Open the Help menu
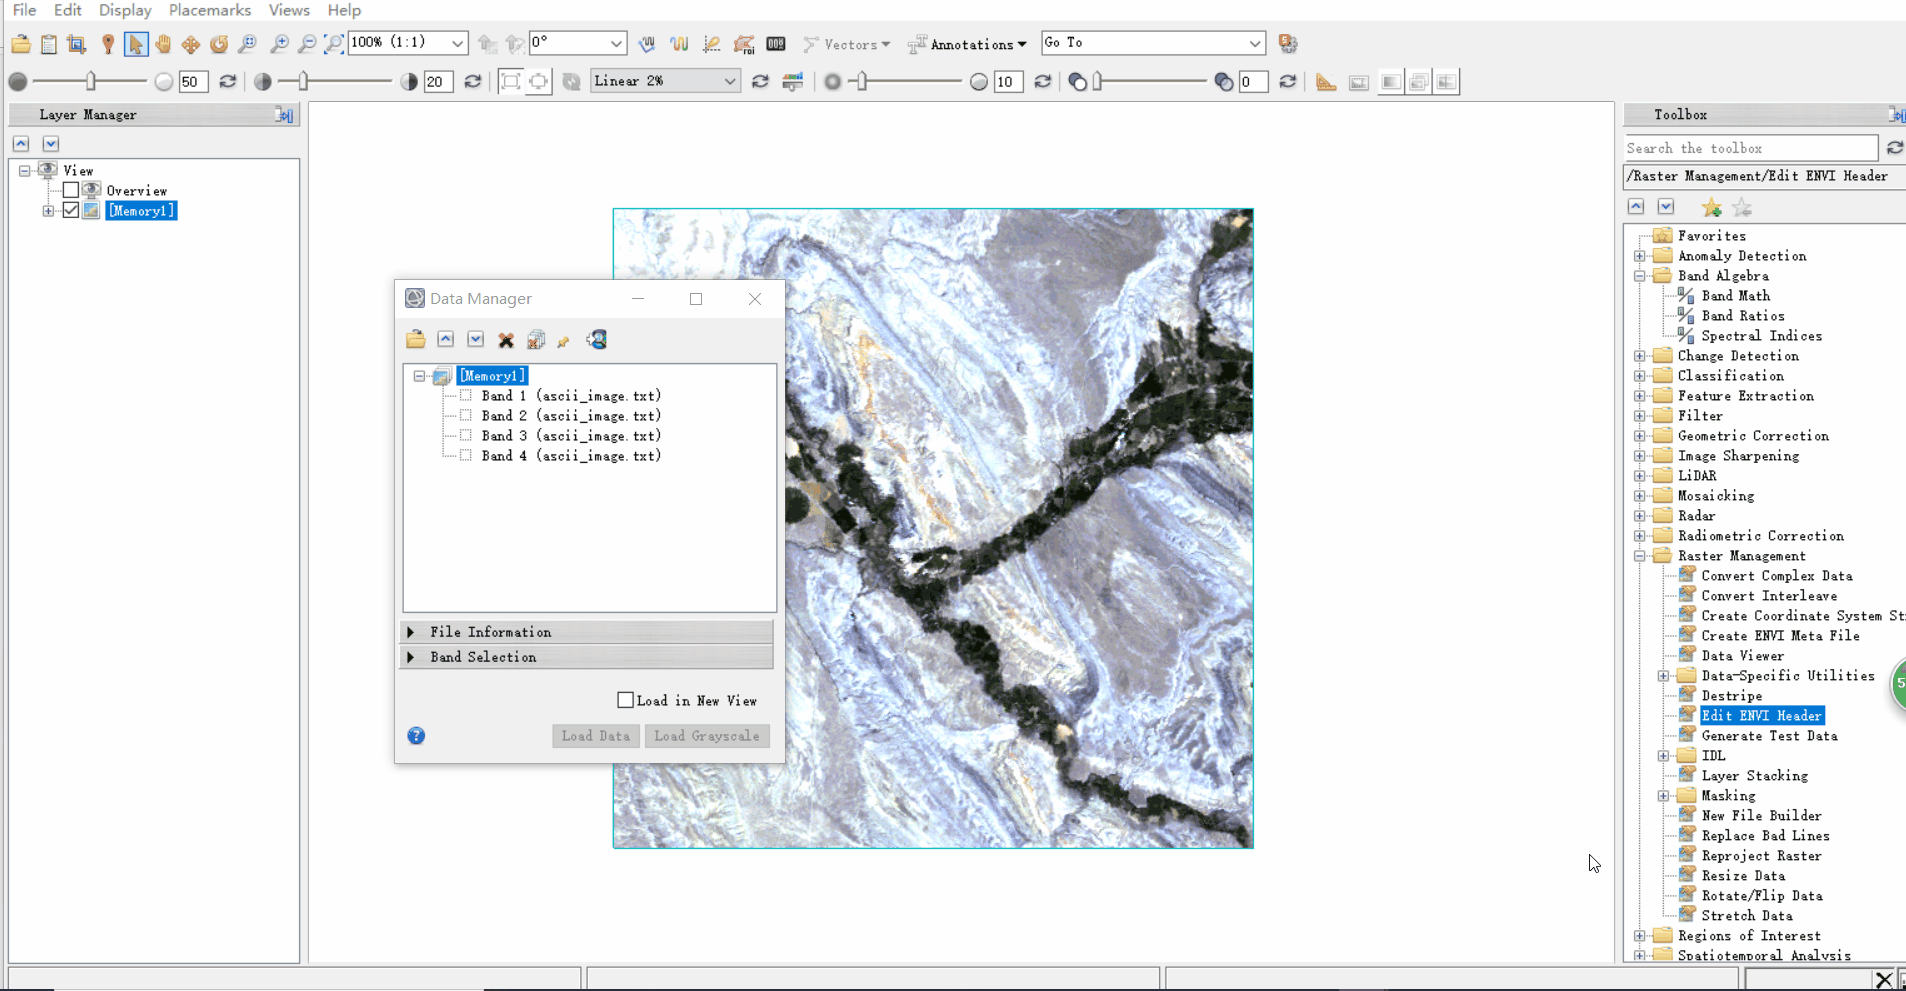The height and width of the screenshot is (991, 1906). tap(344, 10)
